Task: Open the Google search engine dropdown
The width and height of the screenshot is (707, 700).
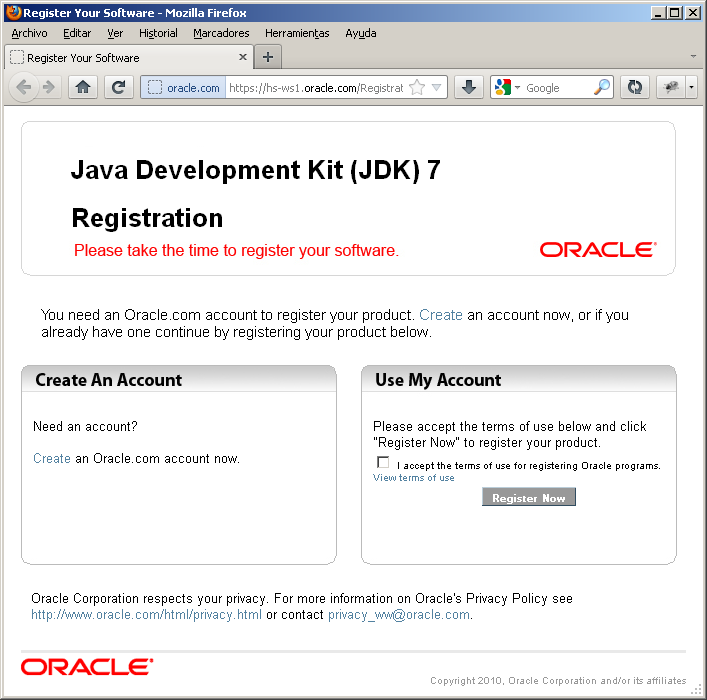Action: pos(507,88)
